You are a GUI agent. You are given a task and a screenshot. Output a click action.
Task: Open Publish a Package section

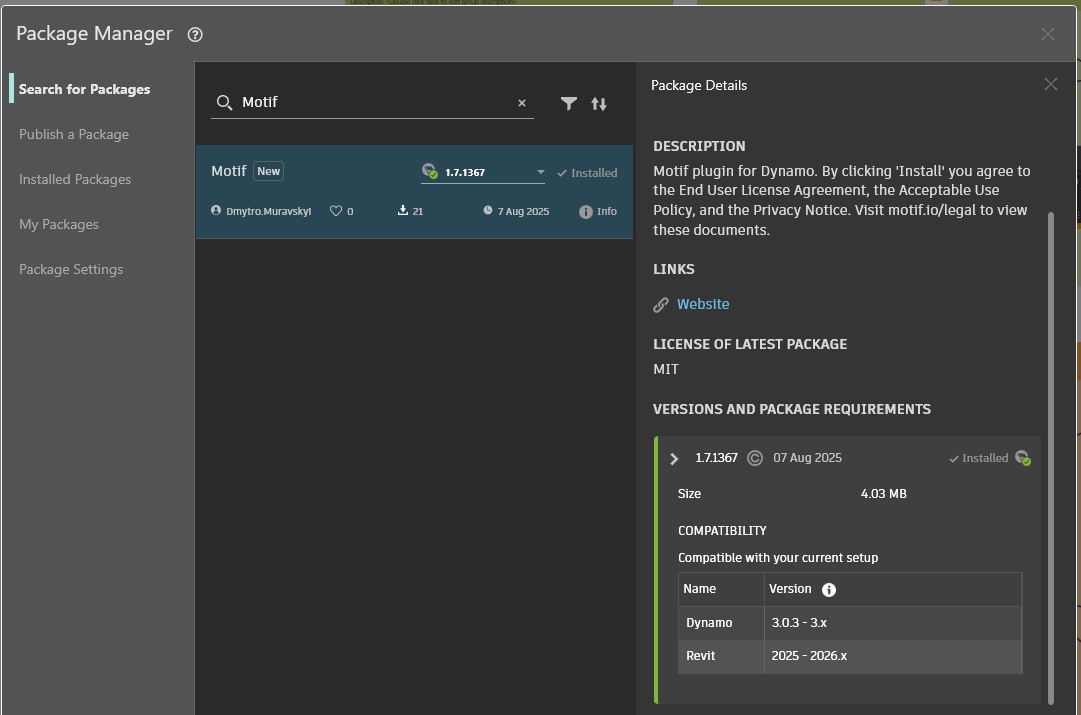pos(74,134)
